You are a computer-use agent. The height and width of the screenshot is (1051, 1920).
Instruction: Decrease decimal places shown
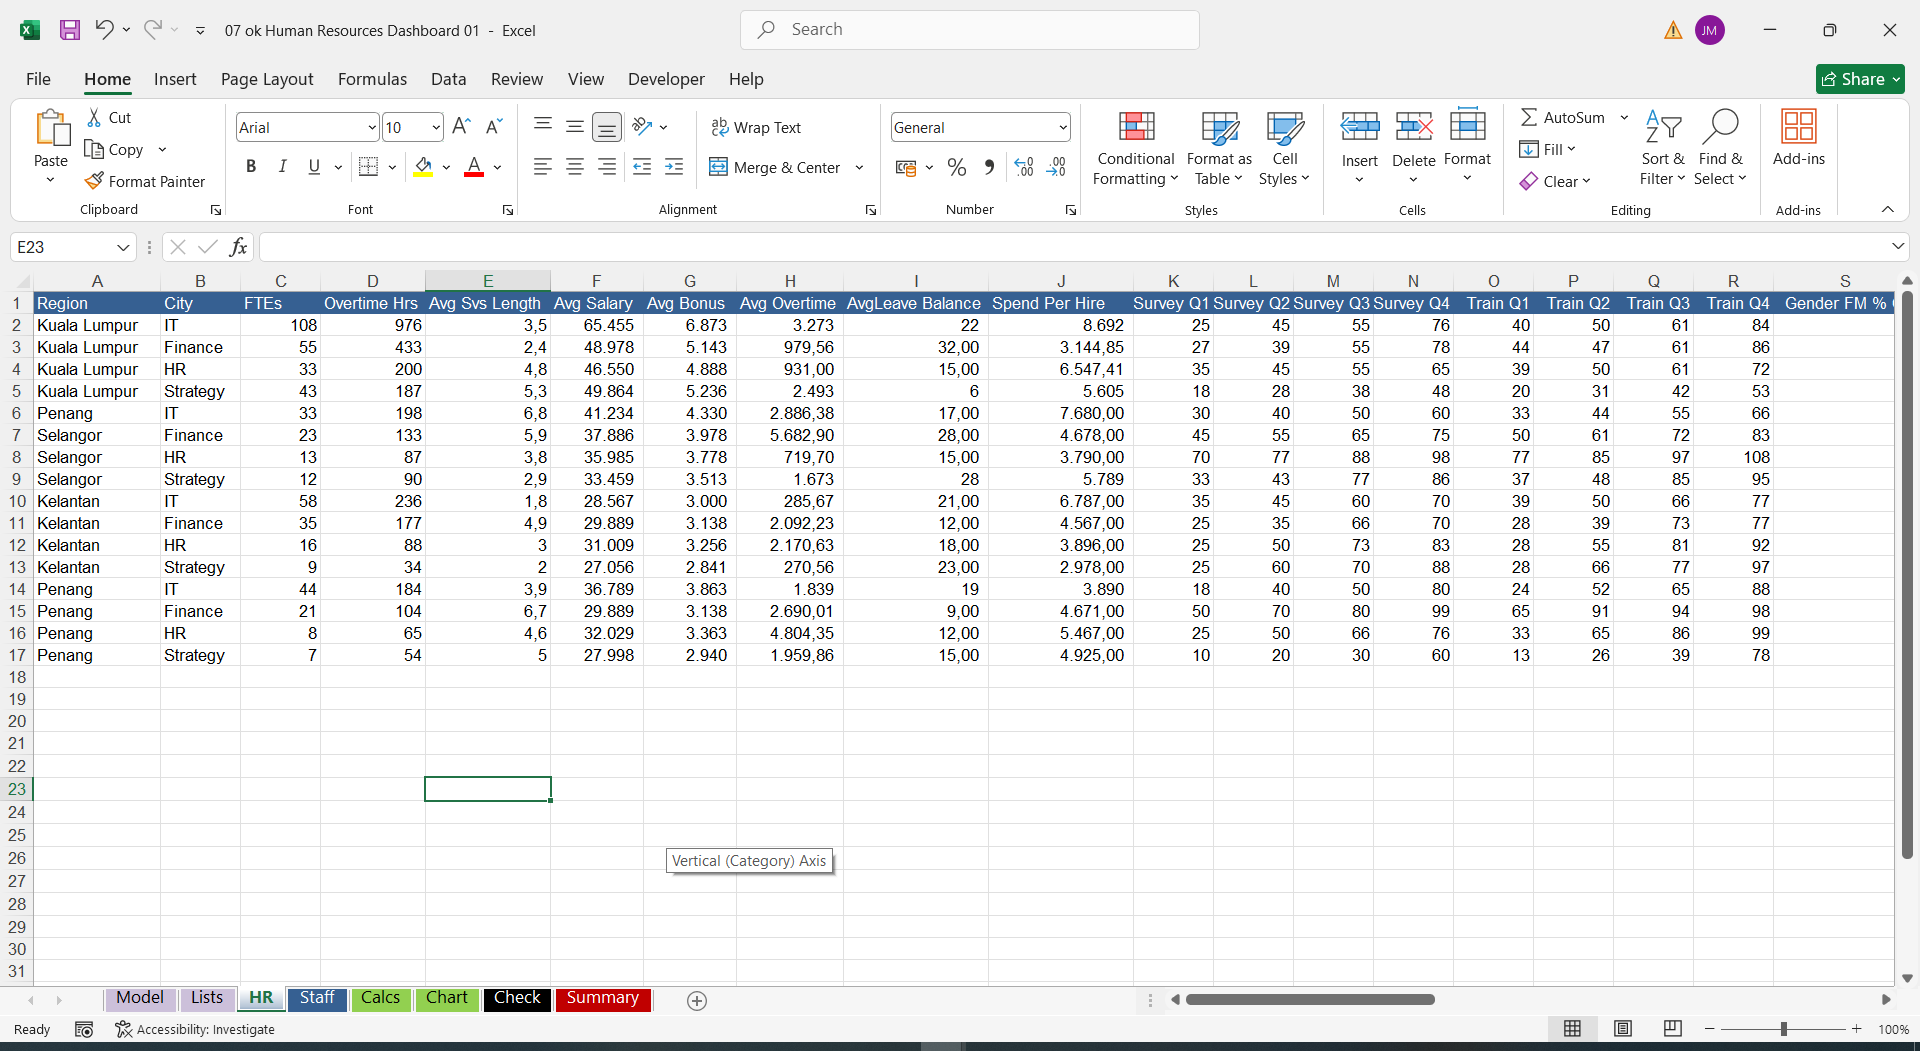(x=1056, y=167)
